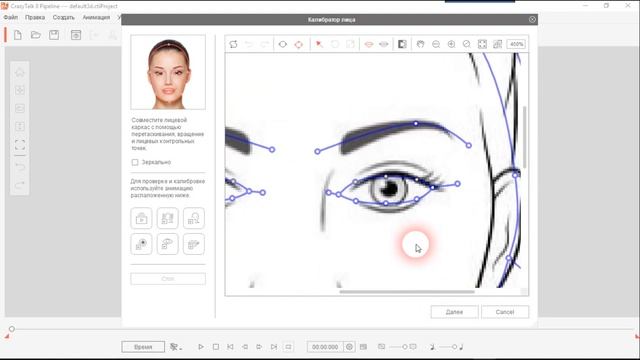This screenshot has width=640, height=360.
Task: Click the lasso reset icon in calibrator toolbar
Action: (233, 44)
